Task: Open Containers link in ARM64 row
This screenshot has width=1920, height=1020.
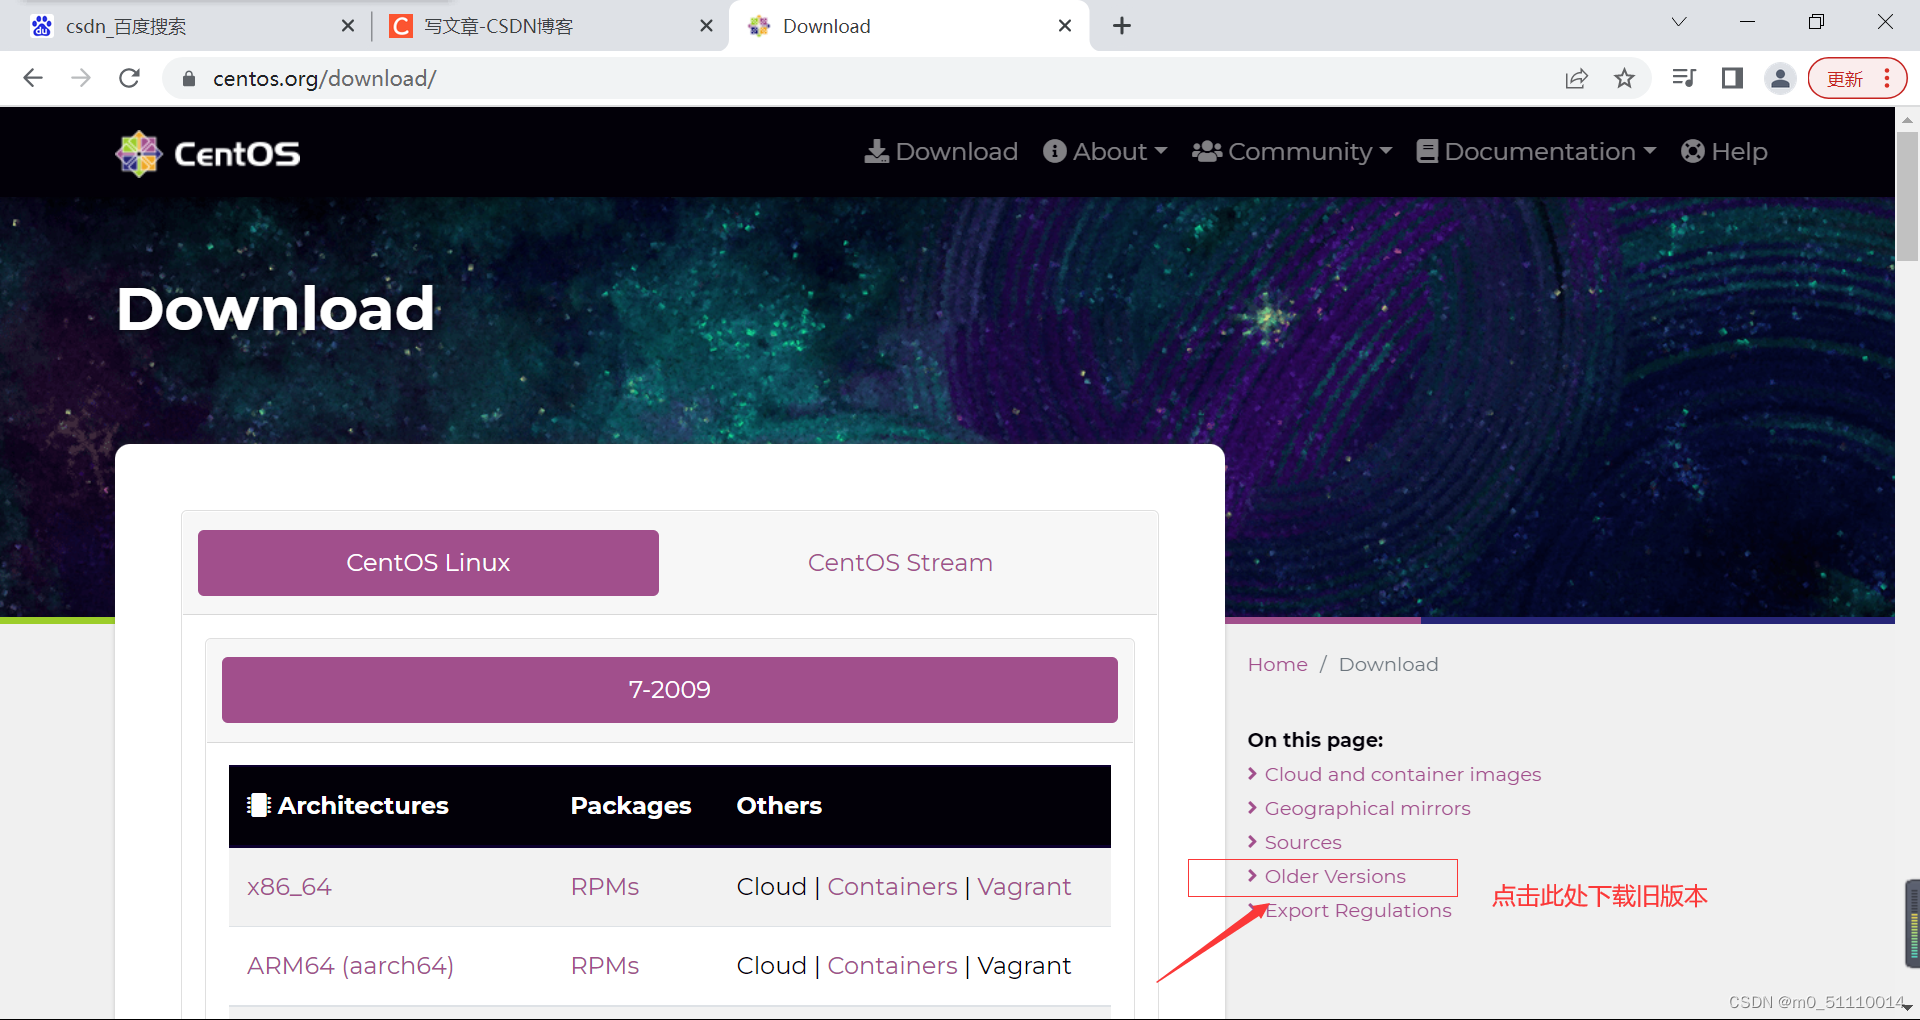Action: (x=892, y=966)
